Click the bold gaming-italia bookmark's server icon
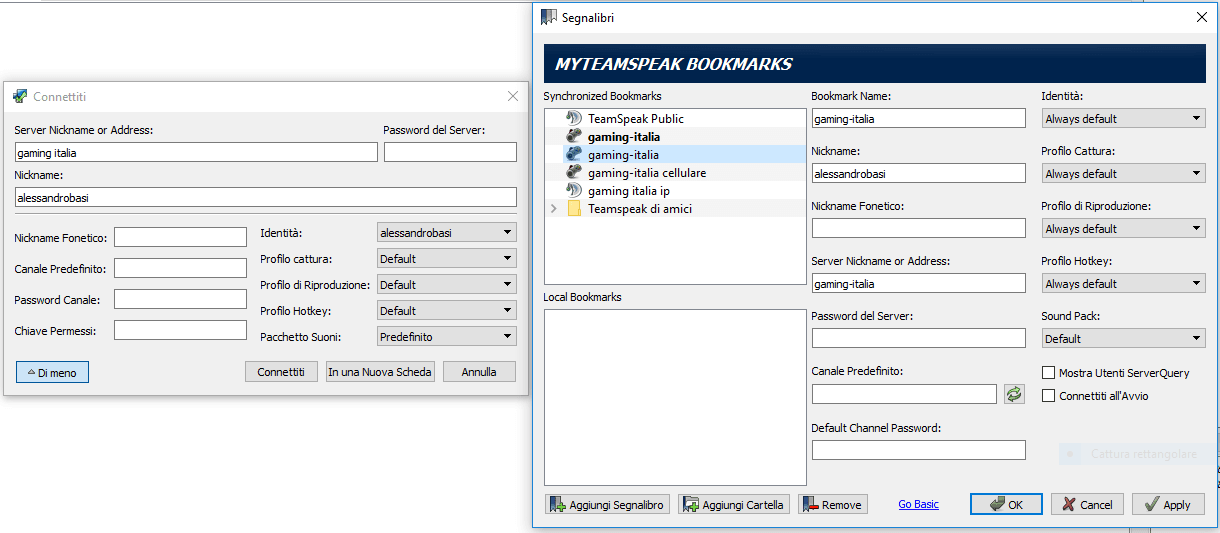Image resolution: width=1220 pixels, height=533 pixels. pyautogui.click(x=574, y=136)
